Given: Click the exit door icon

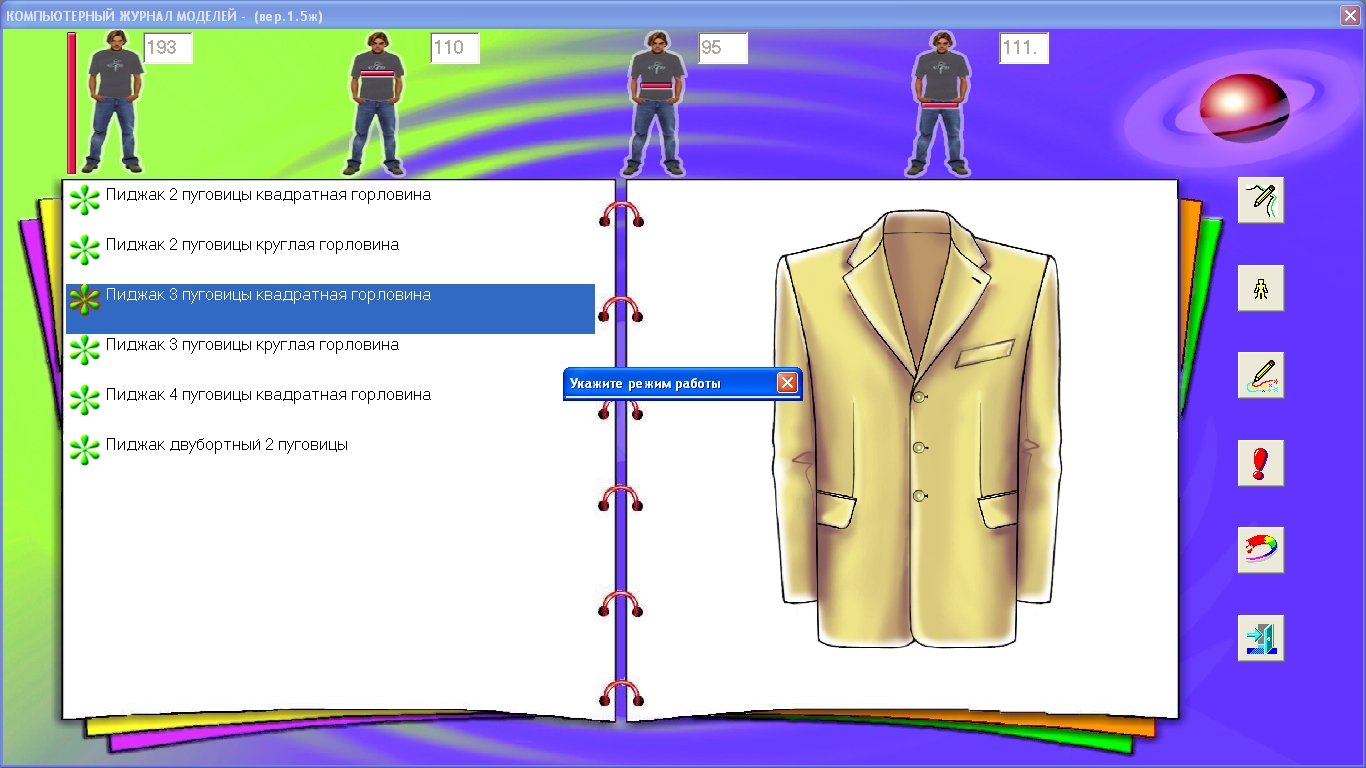Looking at the screenshot, I should (x=1260, y=638).
